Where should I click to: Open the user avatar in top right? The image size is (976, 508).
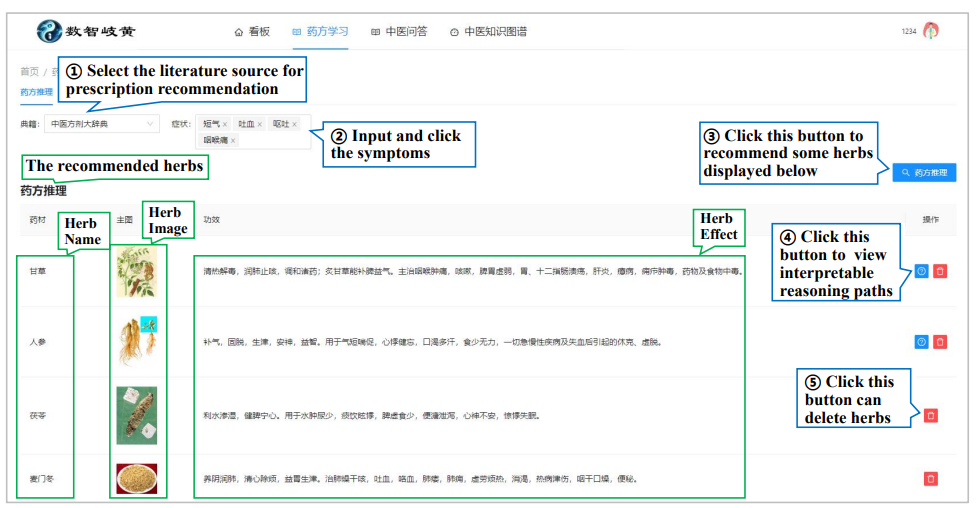[931, 31]
